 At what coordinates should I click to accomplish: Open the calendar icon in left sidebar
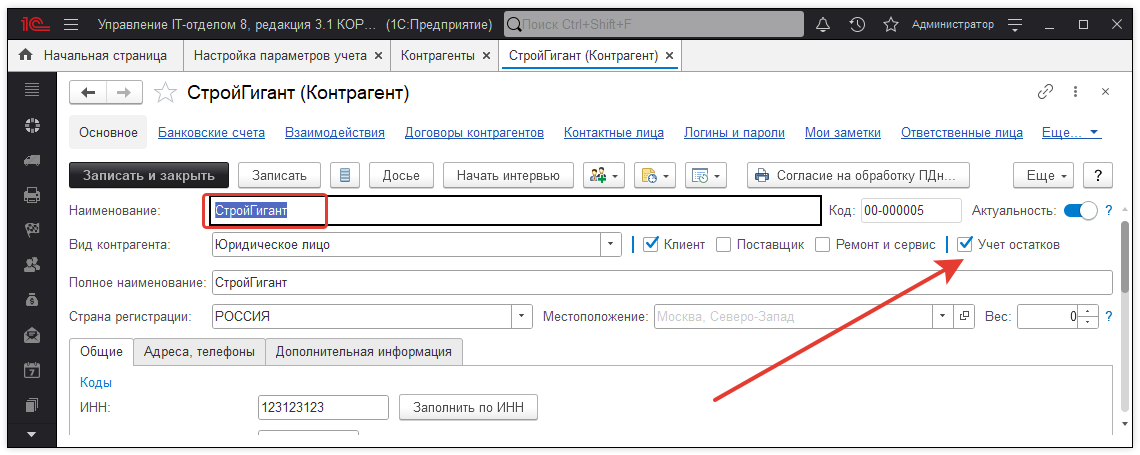32,370
